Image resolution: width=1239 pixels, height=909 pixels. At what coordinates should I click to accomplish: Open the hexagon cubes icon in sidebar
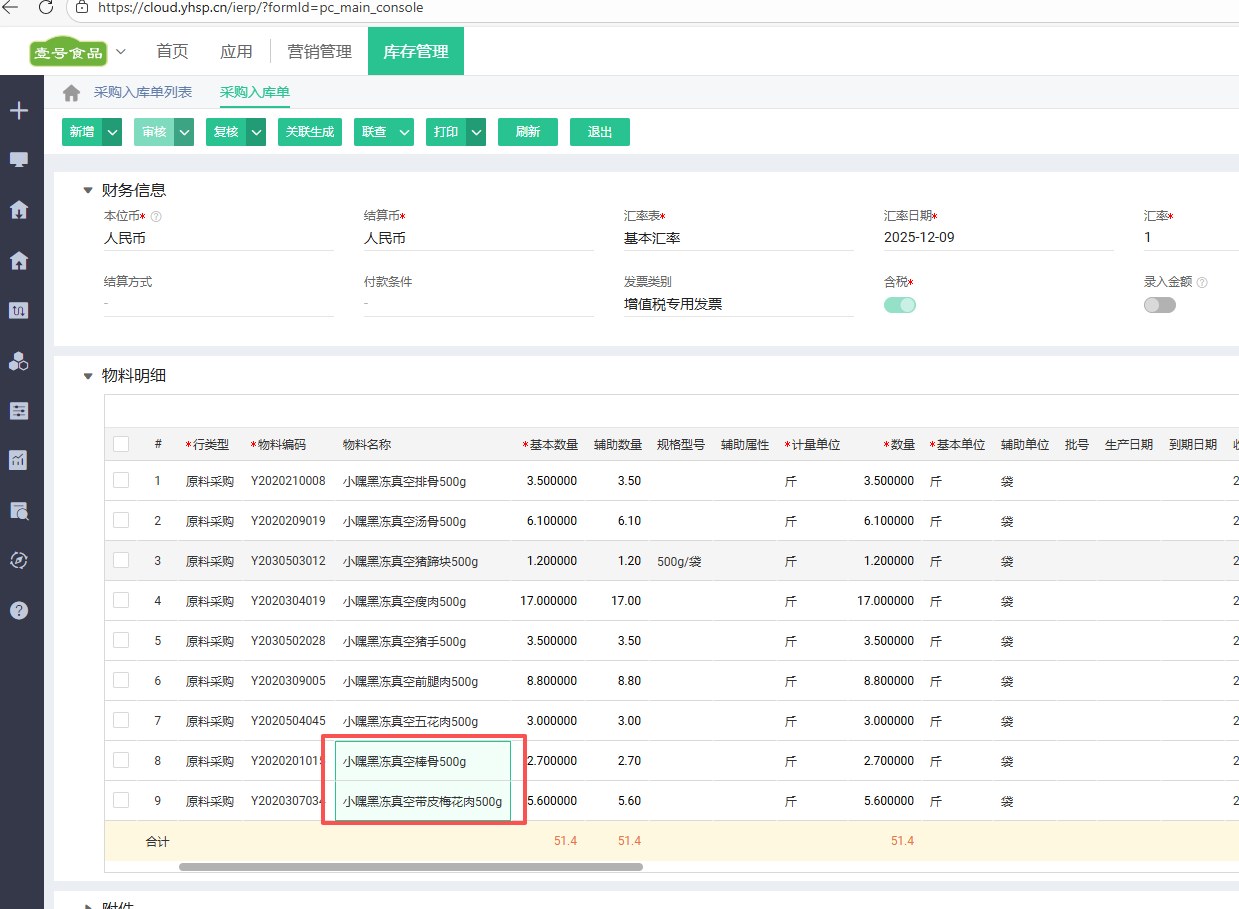[18, 361]
